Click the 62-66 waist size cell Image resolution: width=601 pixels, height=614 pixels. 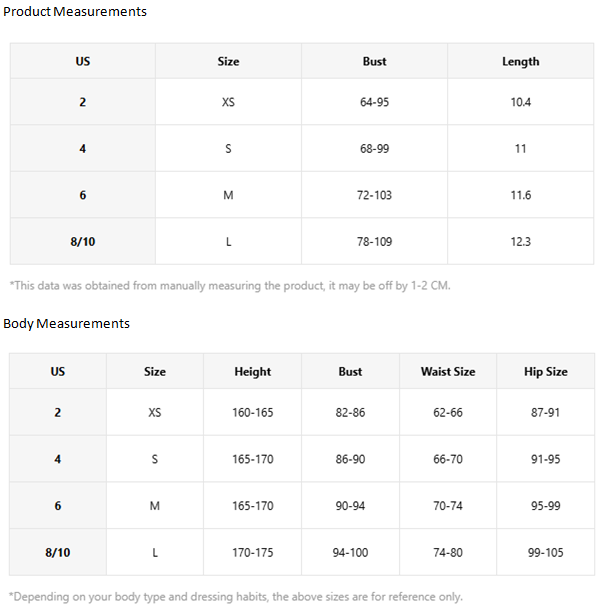click(448, 412)
